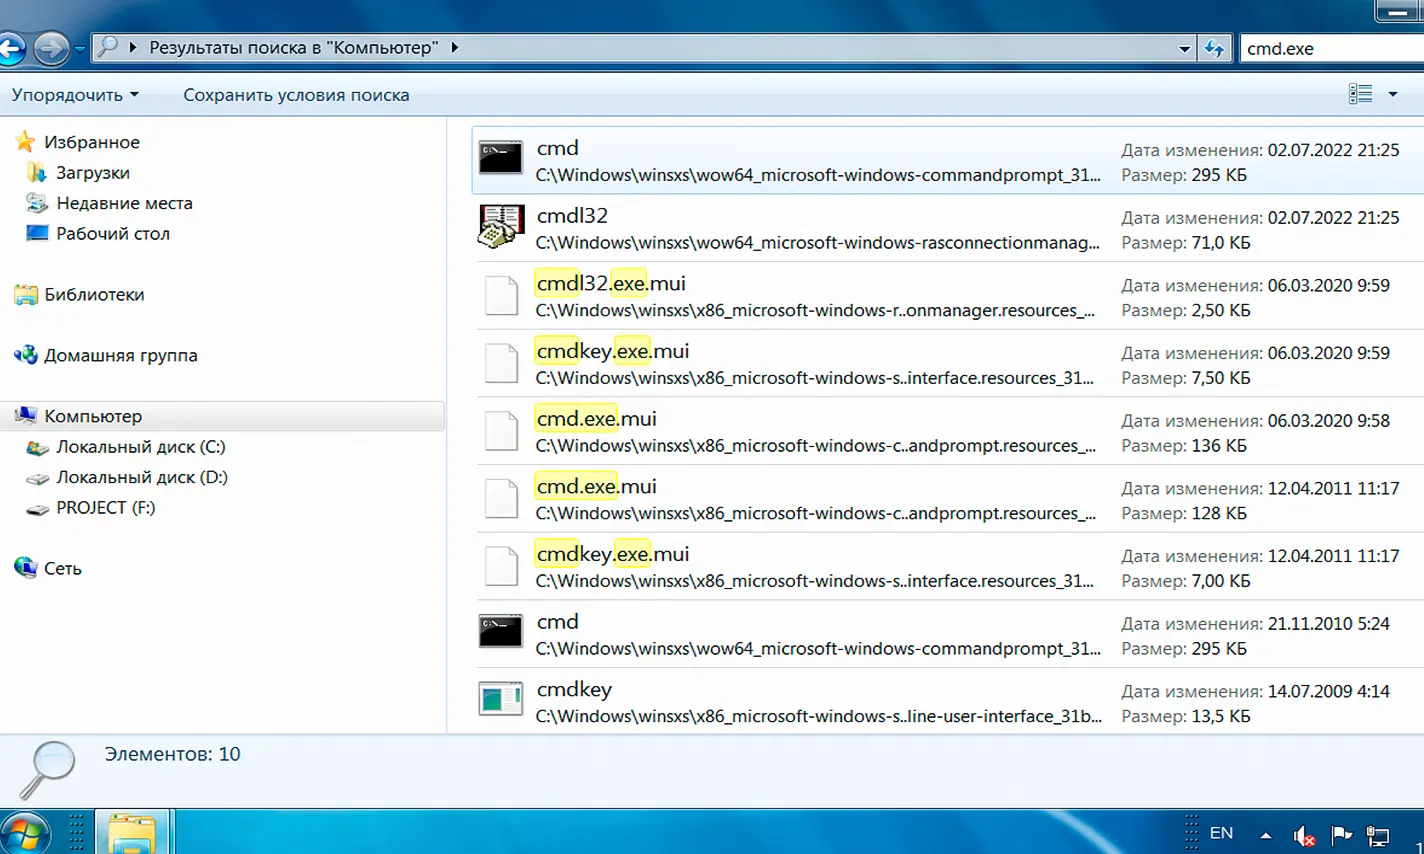
Task: Select the cmdkey result of 13,5 КБ
Action: 948,702
